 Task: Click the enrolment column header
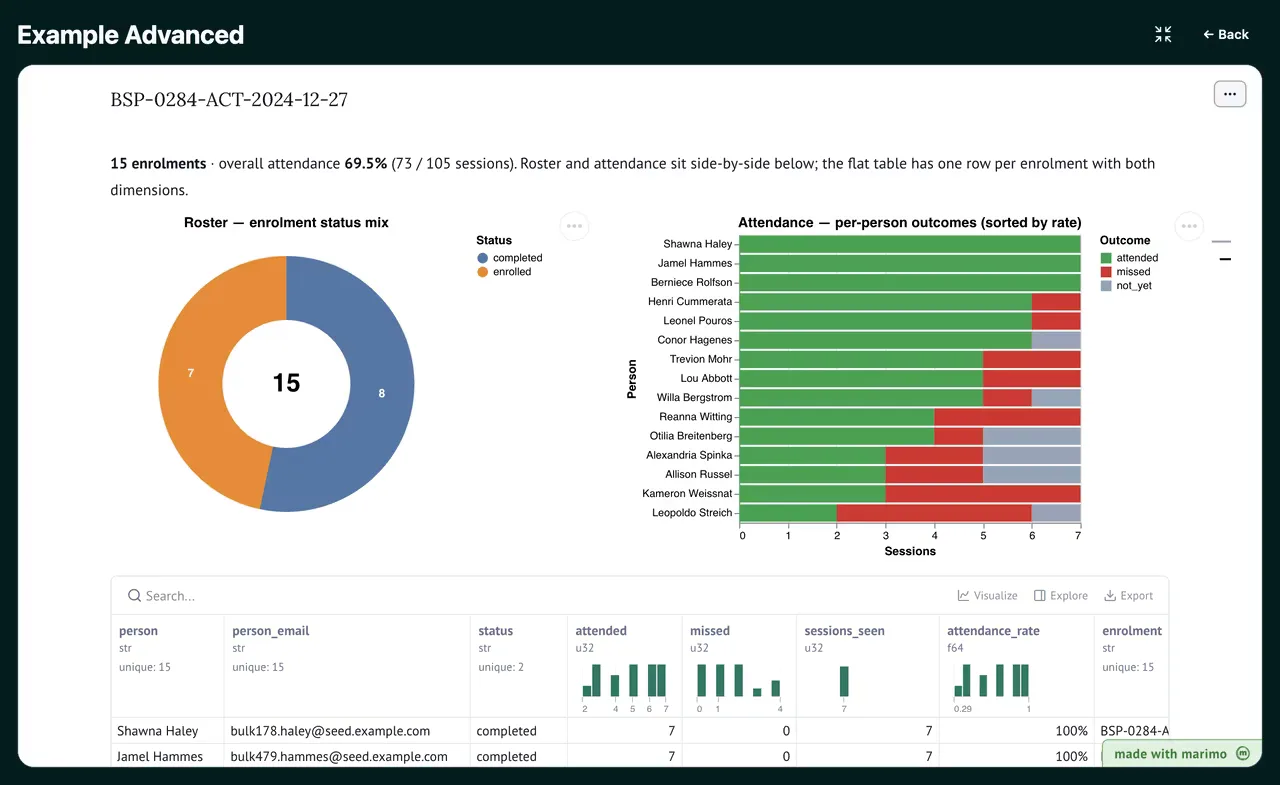(x=1131, y=631)
